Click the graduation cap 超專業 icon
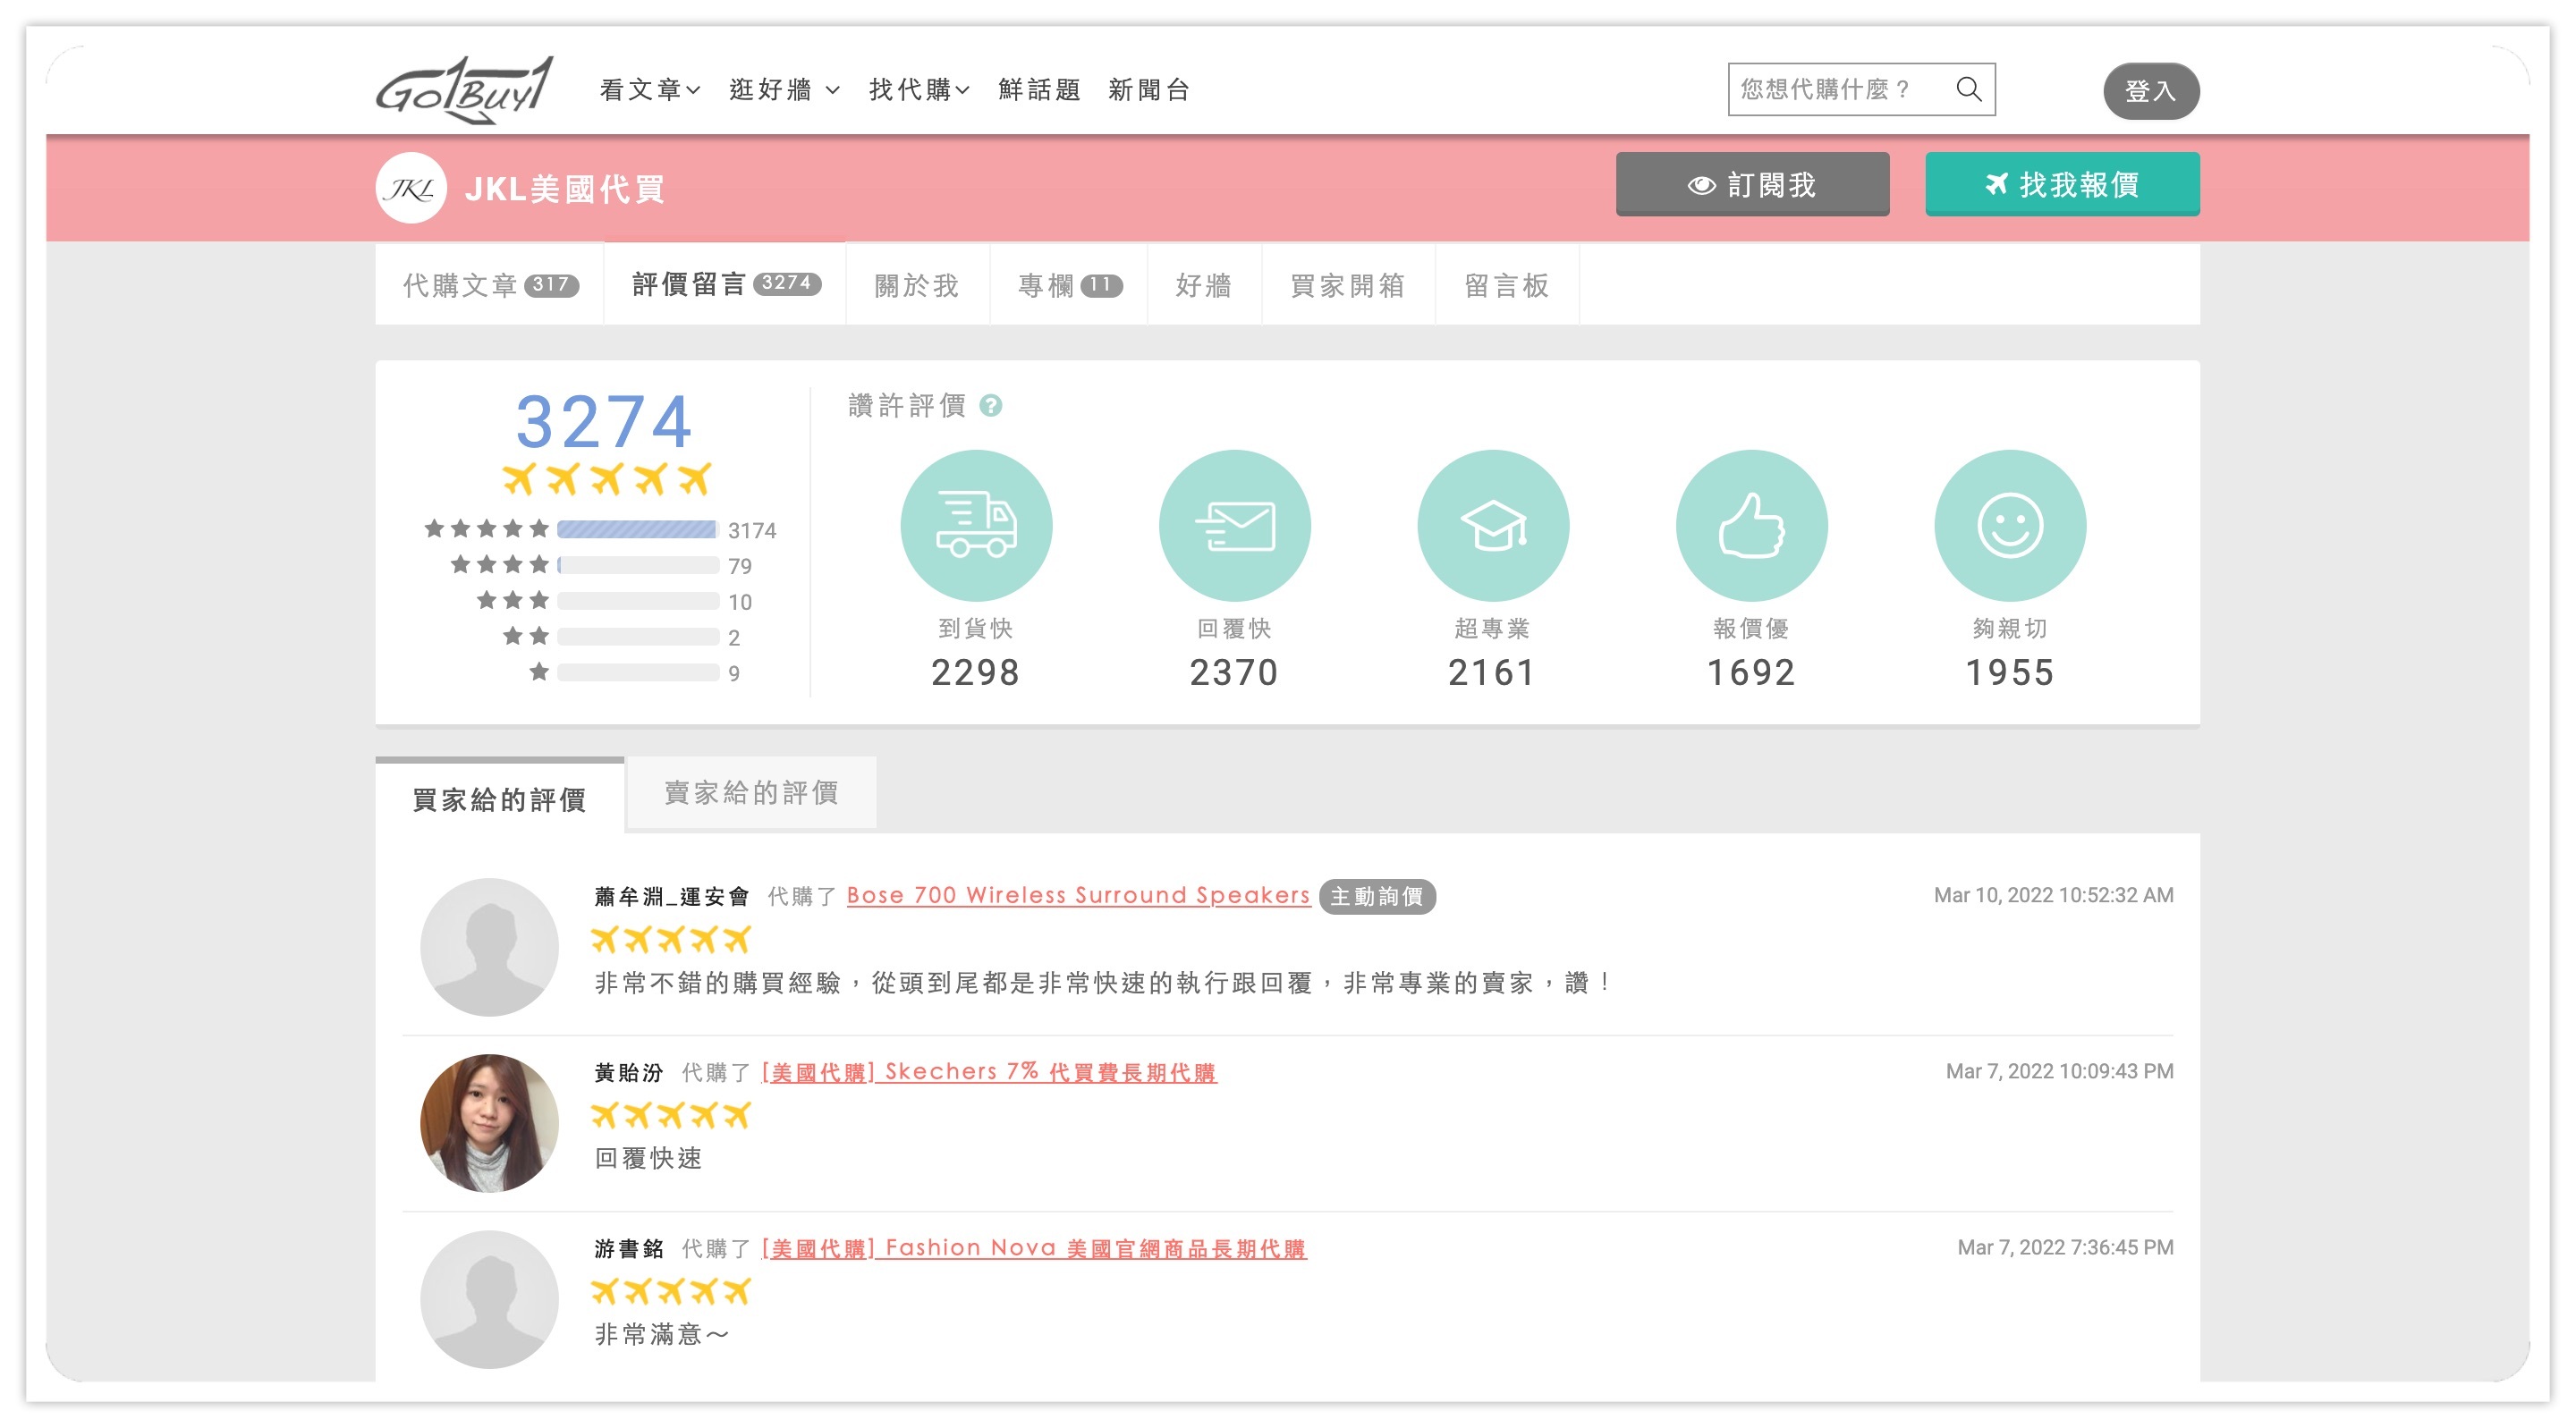The width and height of the screenshot is (2576, 1428). coord(1492,525)
